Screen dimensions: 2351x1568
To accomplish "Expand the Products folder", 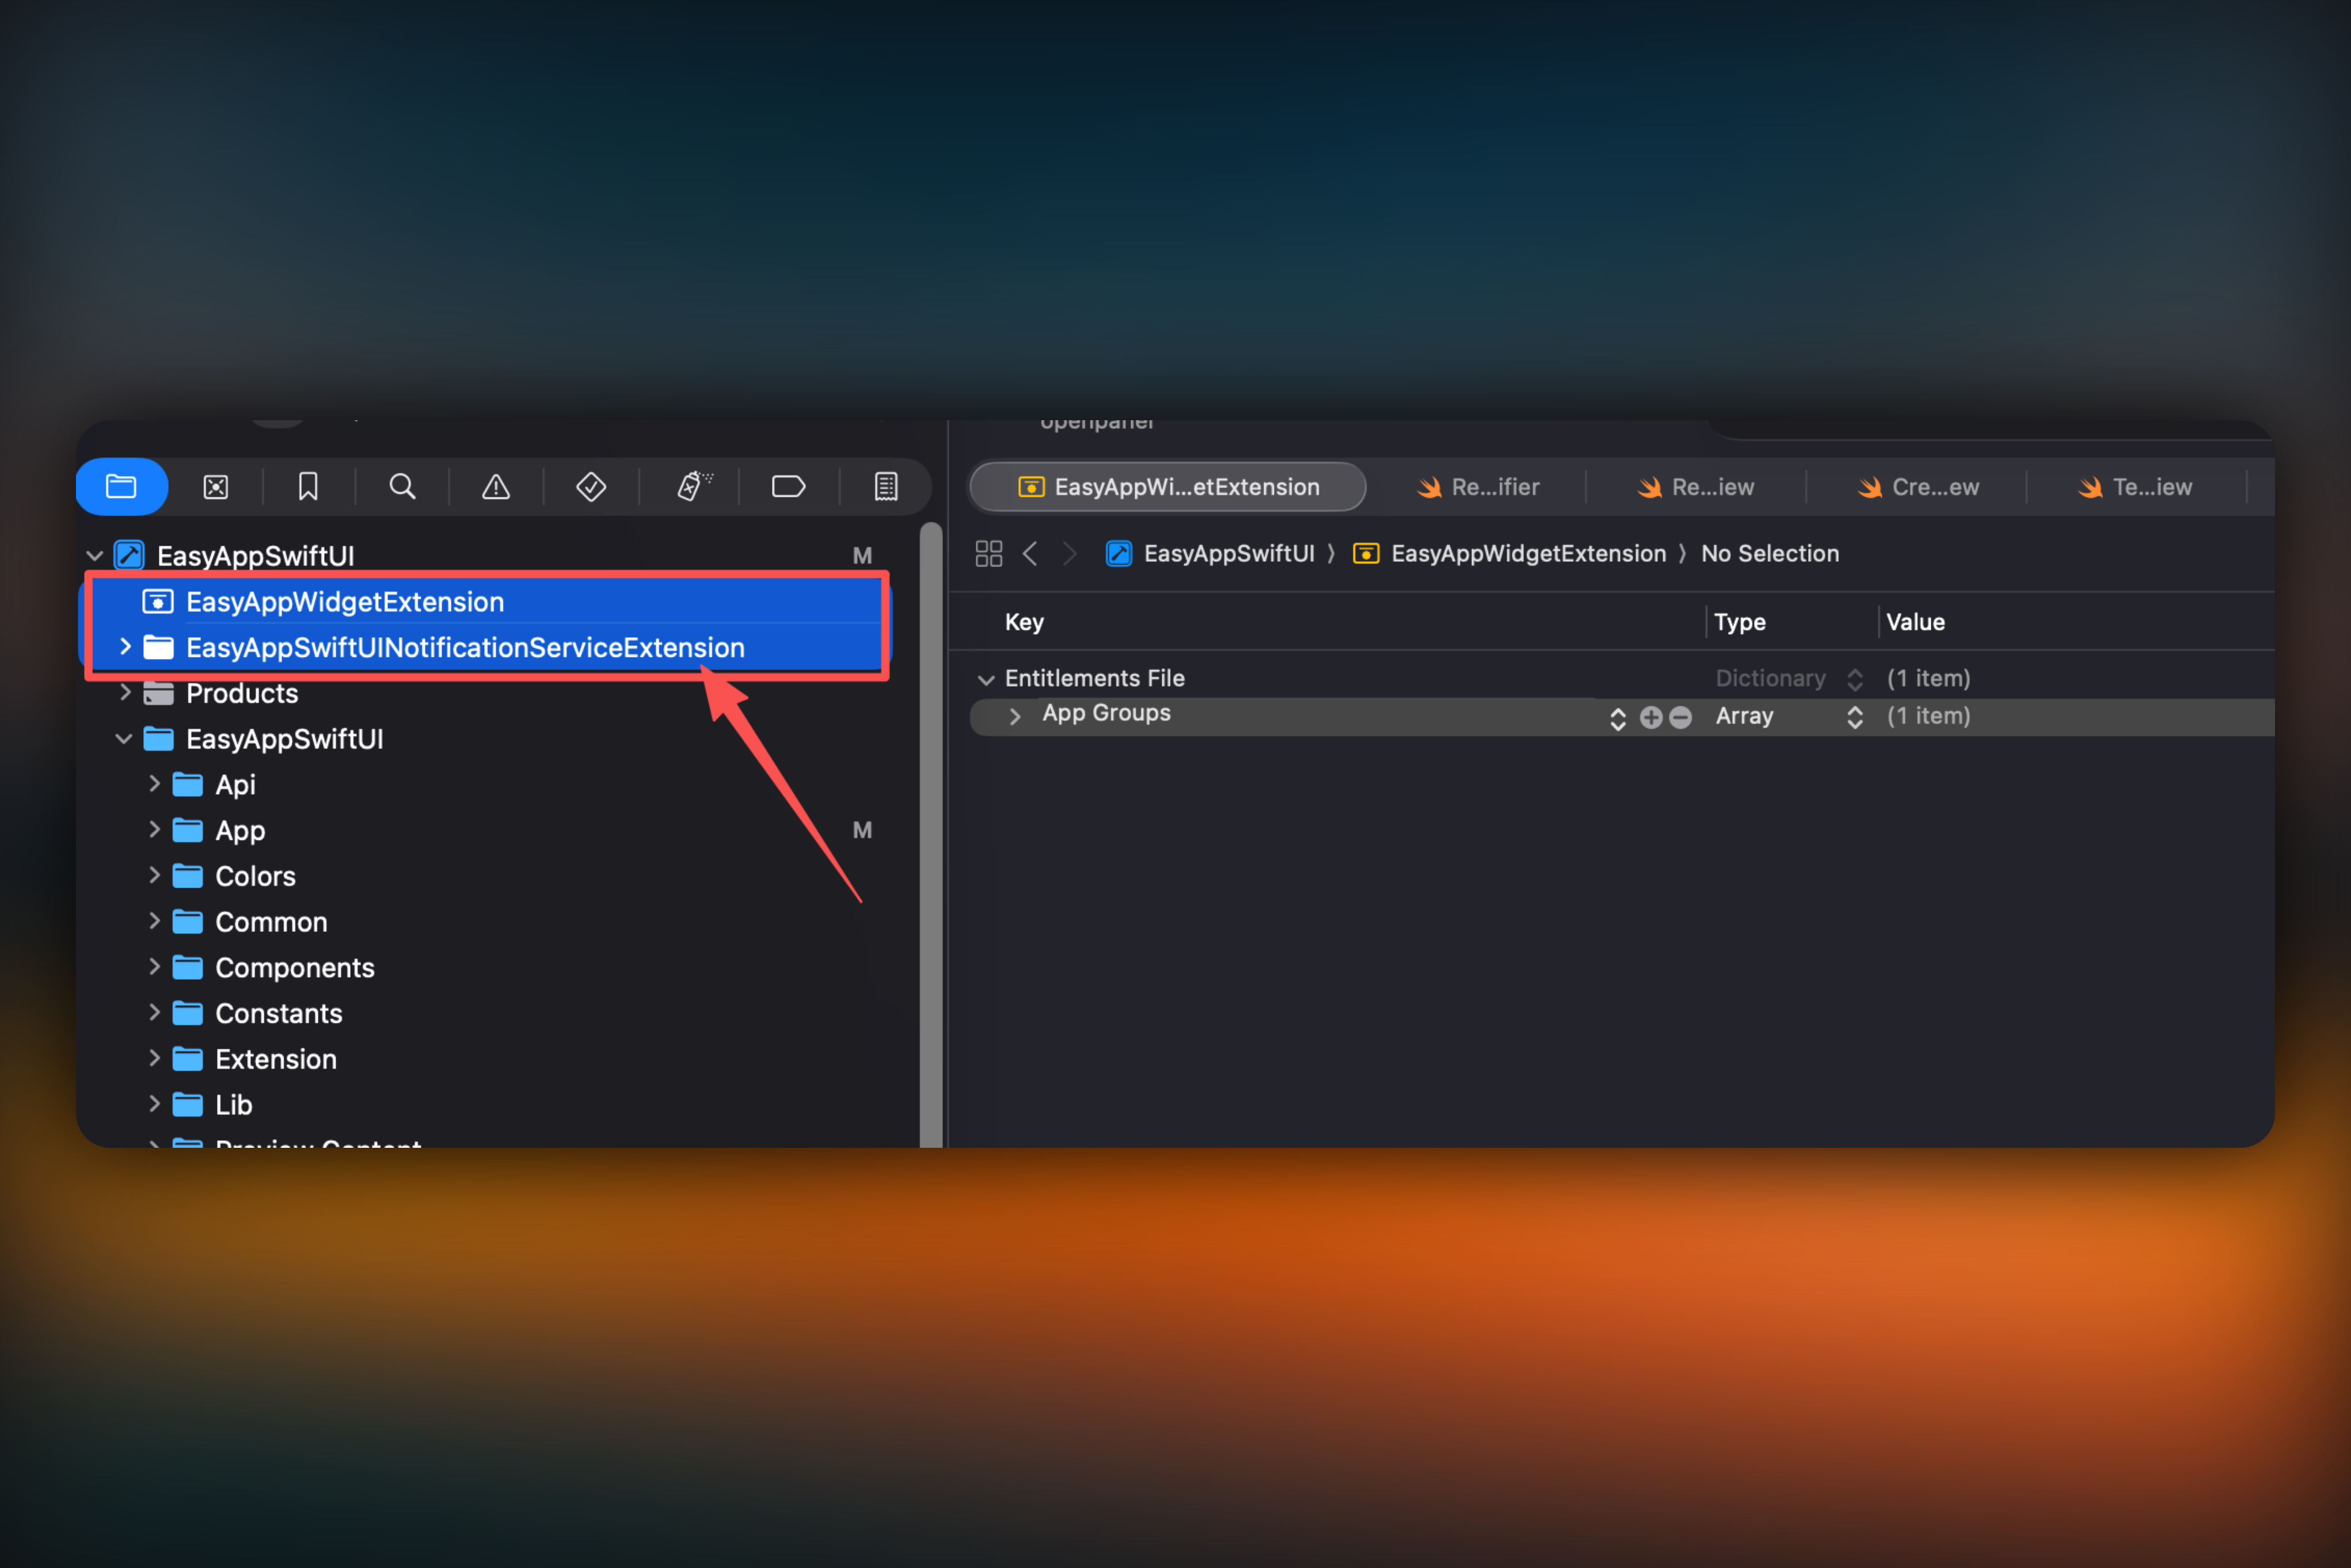I will click(x=125, y=692).
